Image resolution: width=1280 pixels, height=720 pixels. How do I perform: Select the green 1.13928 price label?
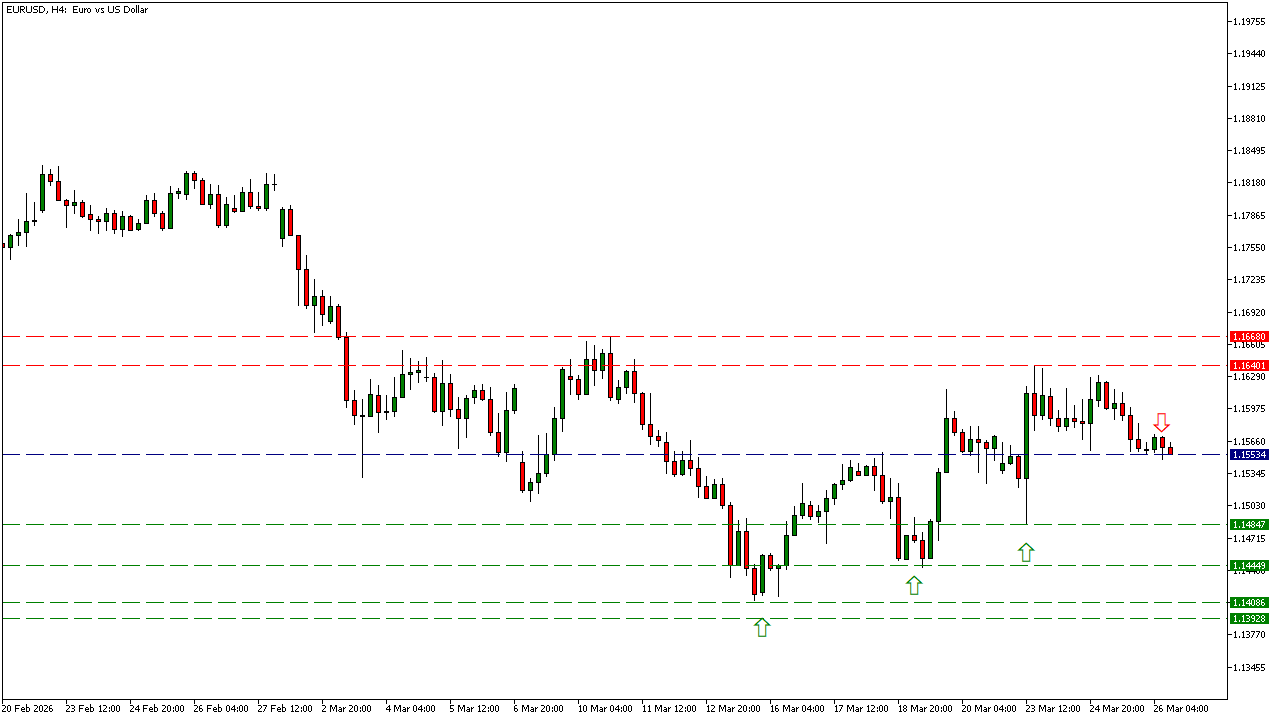1249,619
